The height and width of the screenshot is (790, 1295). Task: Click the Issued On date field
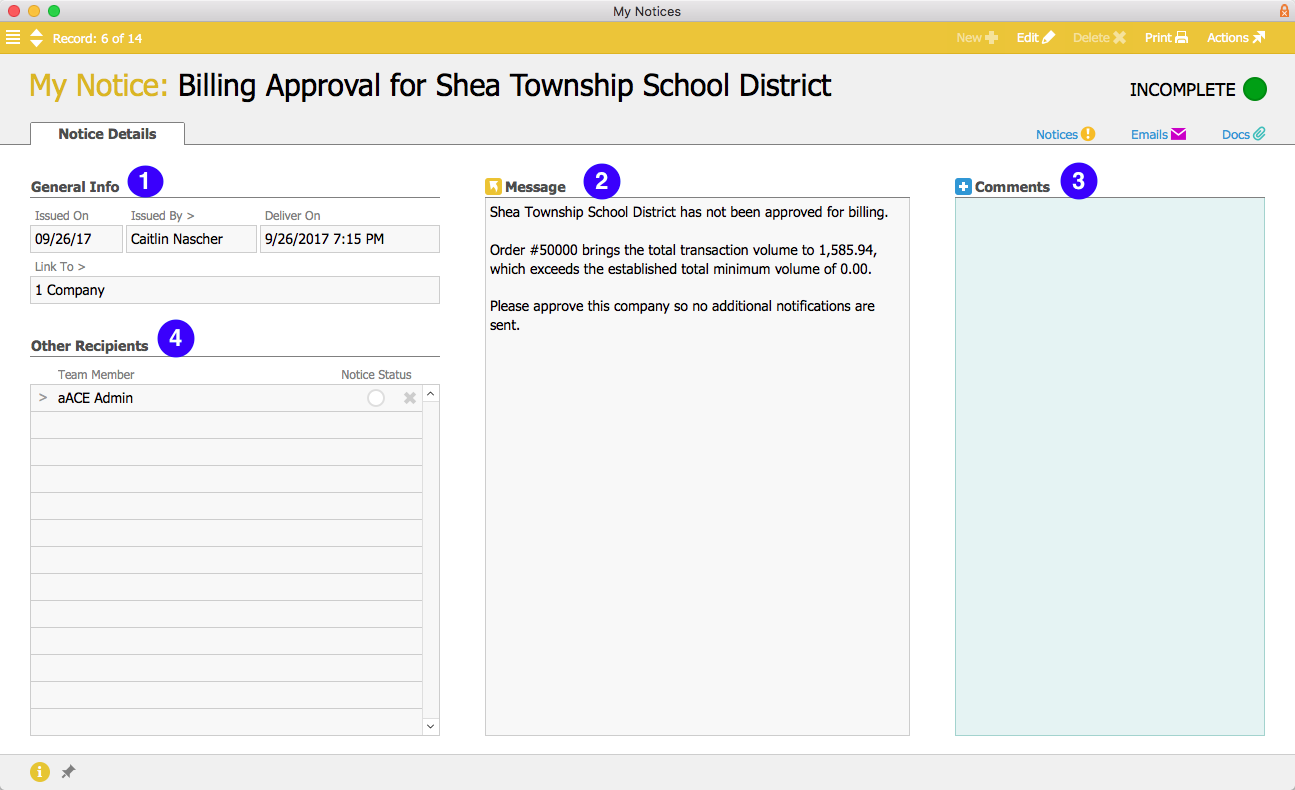pyautogui.click(x=77, y=239)
